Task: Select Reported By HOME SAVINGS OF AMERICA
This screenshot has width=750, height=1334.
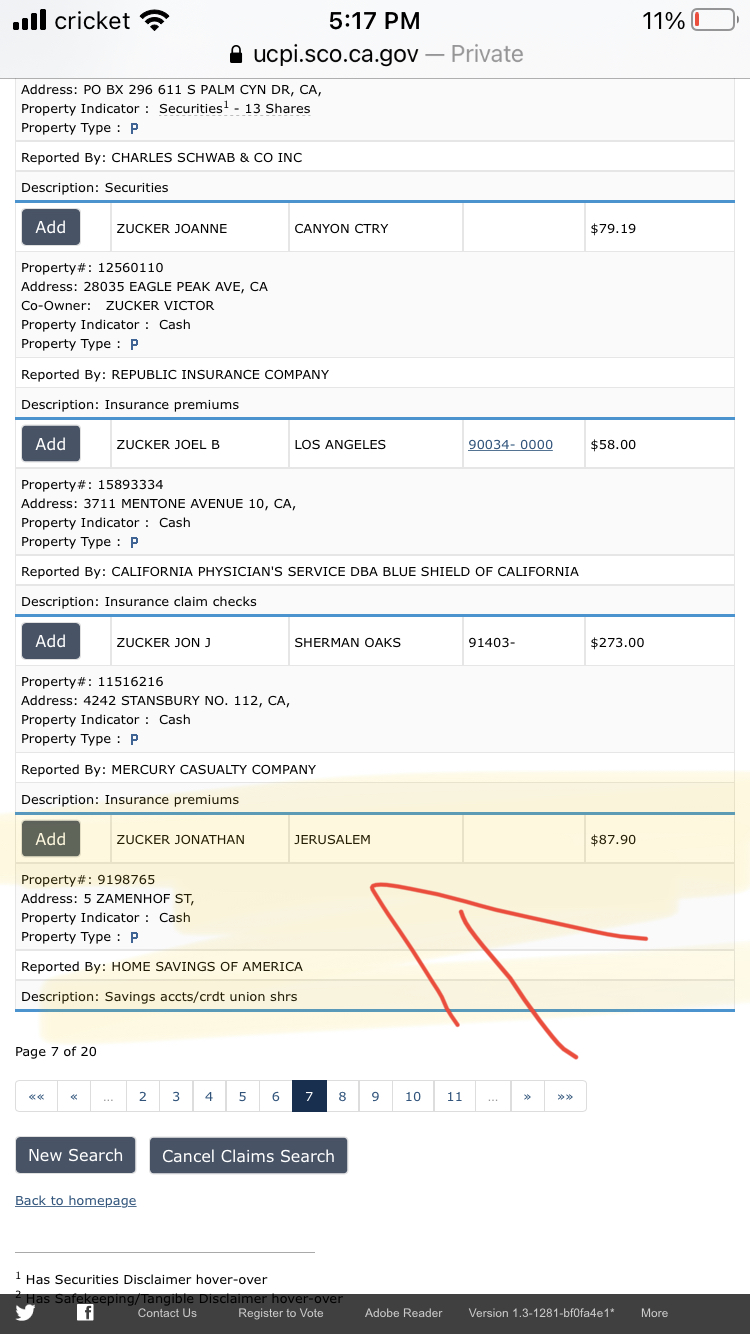Action: (162, 967)
